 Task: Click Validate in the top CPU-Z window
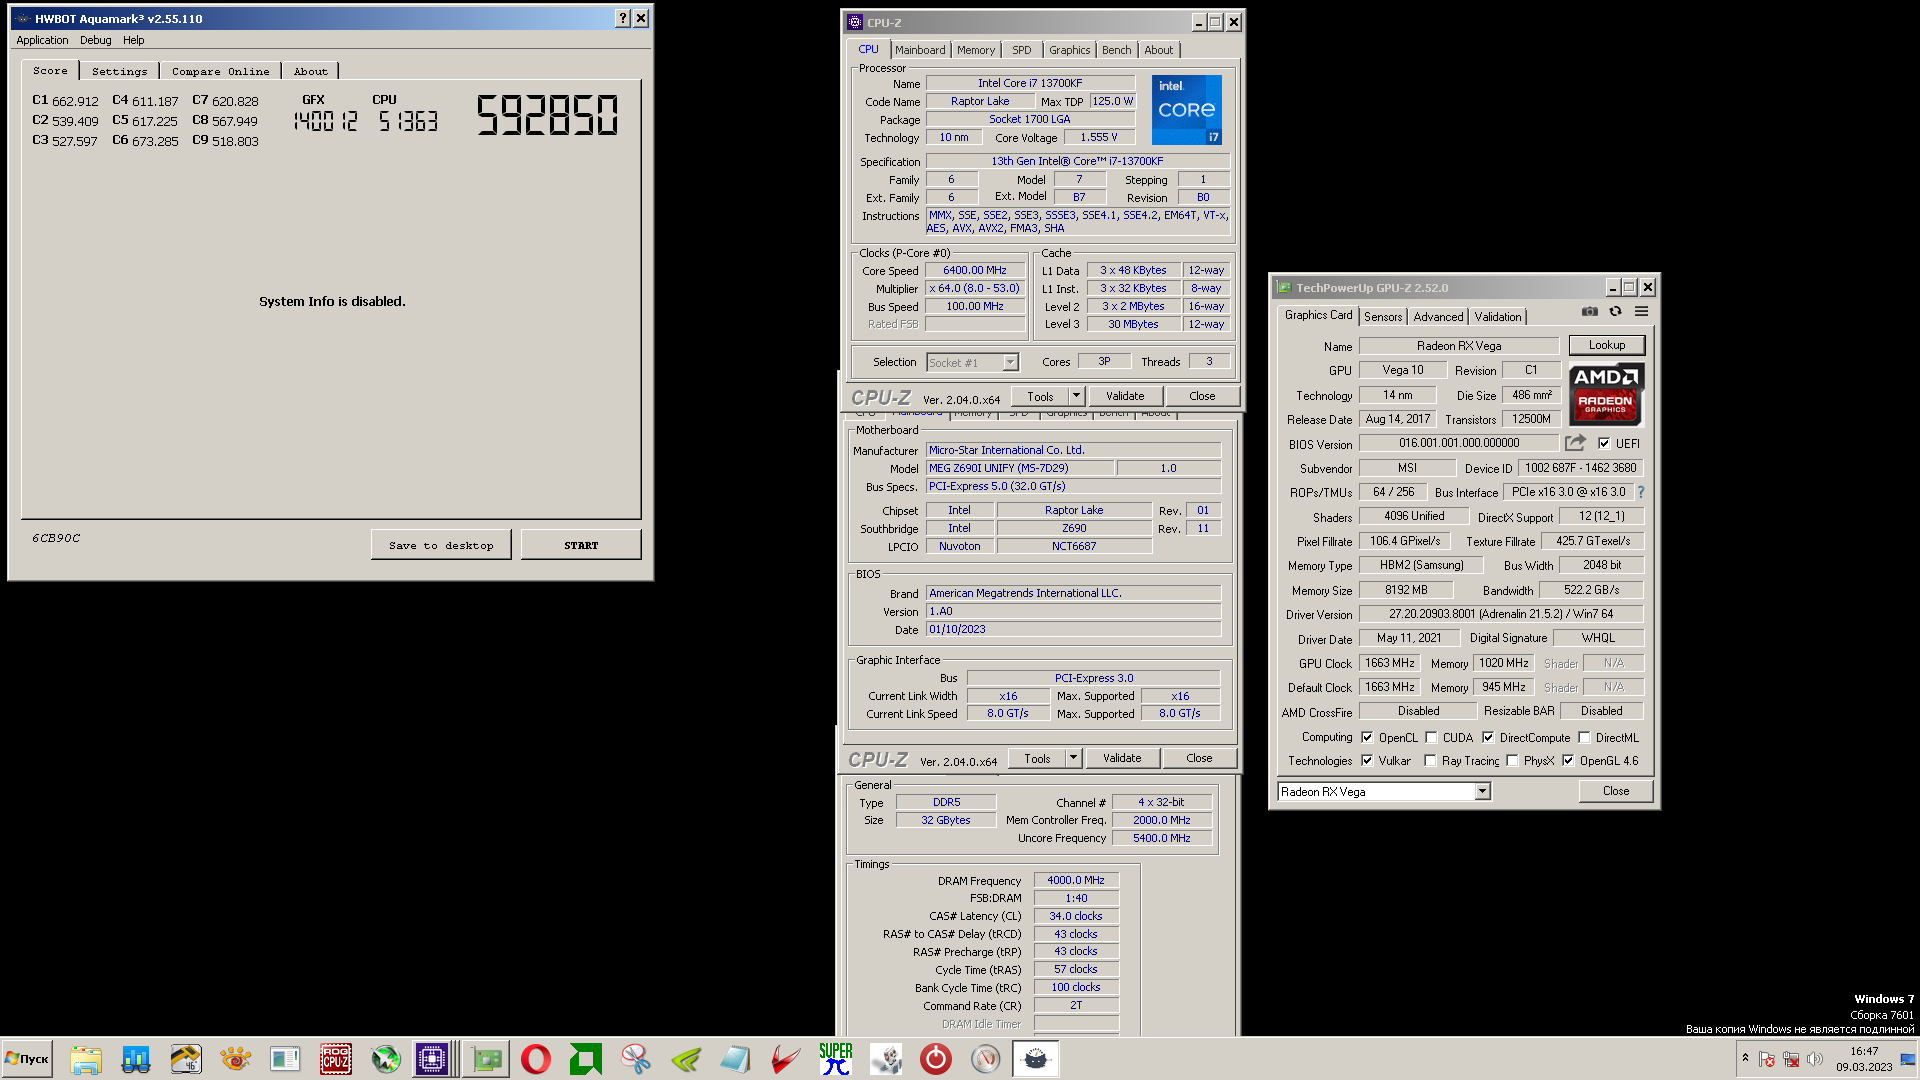tap(1125, 396)
